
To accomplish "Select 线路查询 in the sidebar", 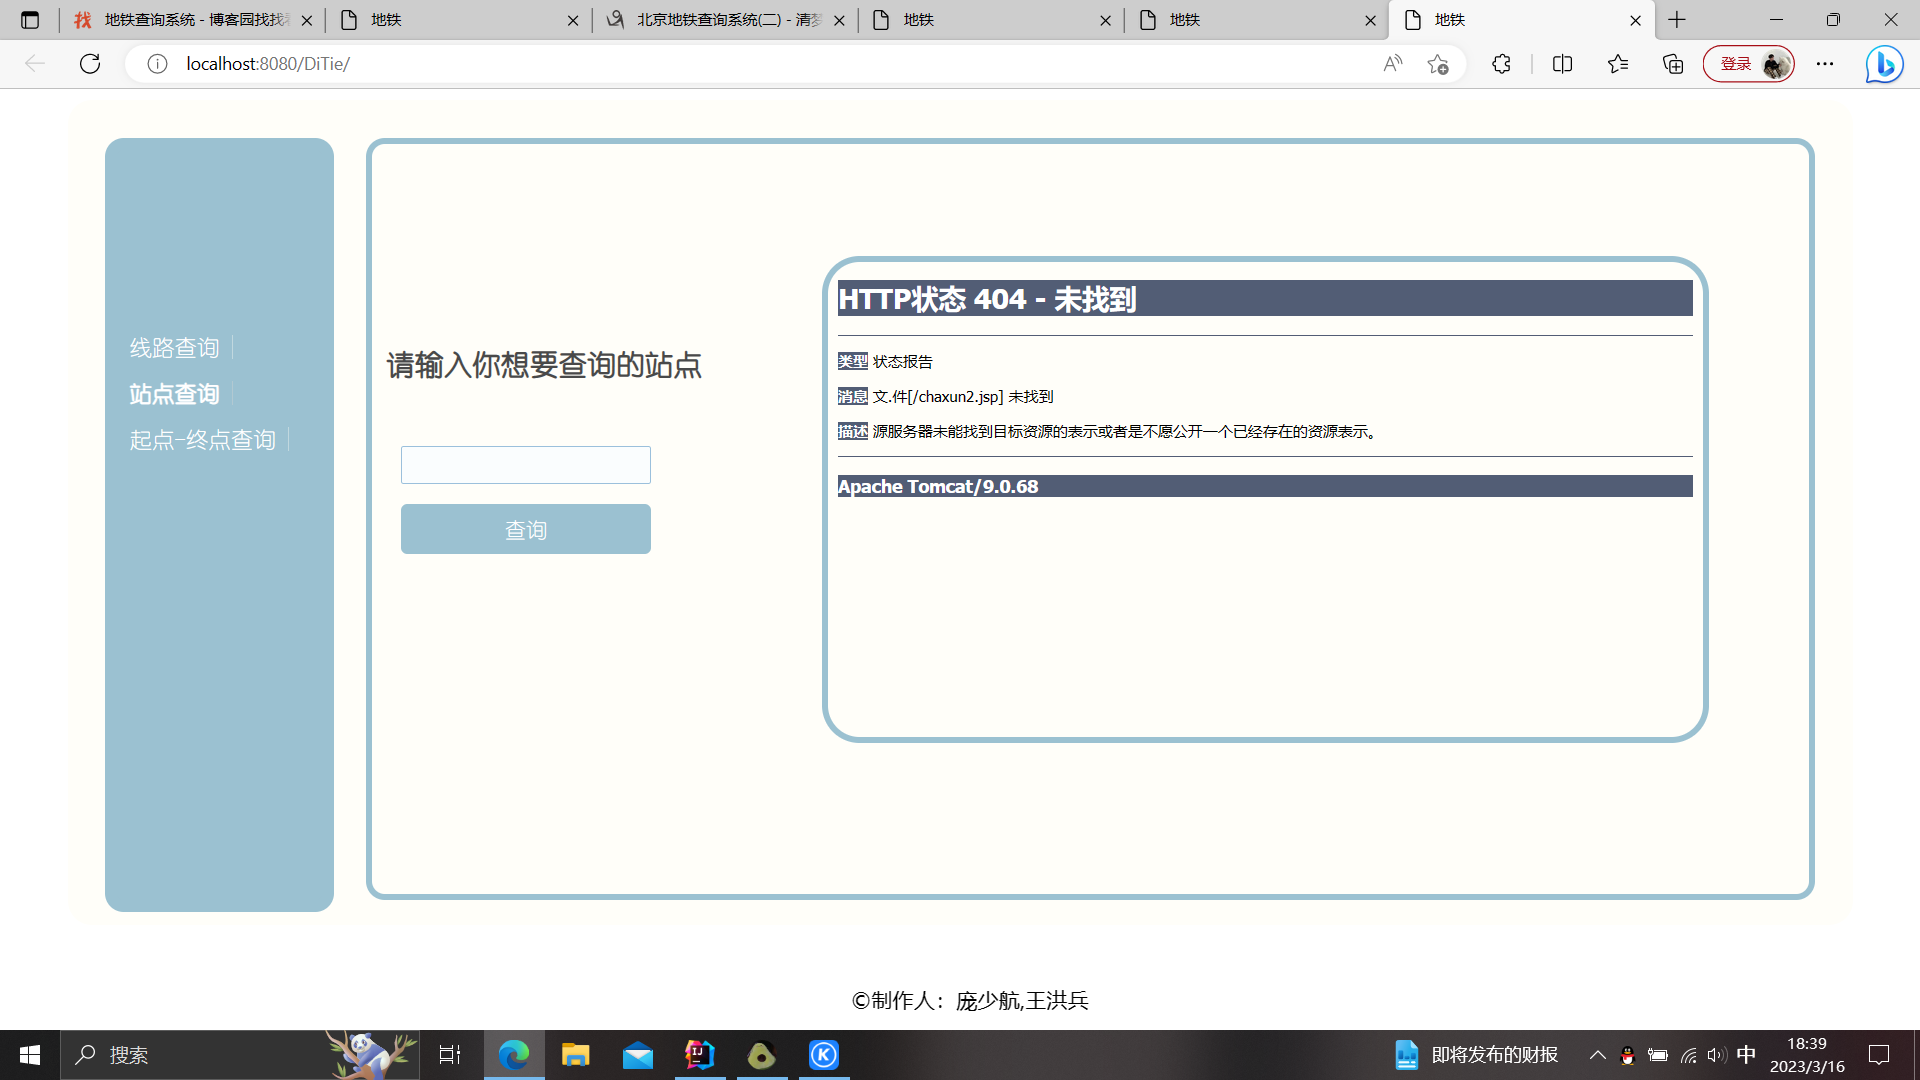I will (174, 348).
